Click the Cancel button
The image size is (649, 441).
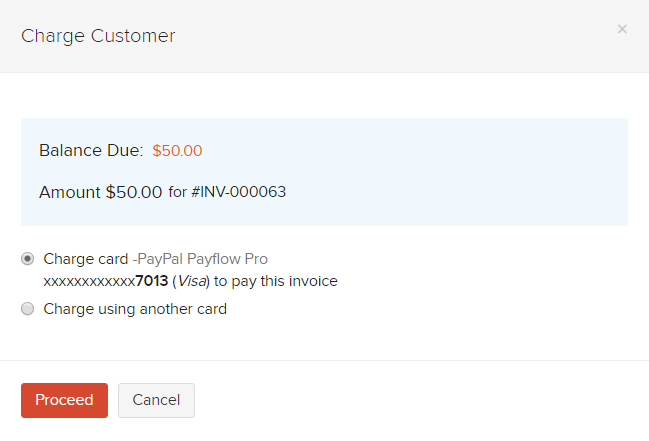pyautogui.click(x=156, y=400)
